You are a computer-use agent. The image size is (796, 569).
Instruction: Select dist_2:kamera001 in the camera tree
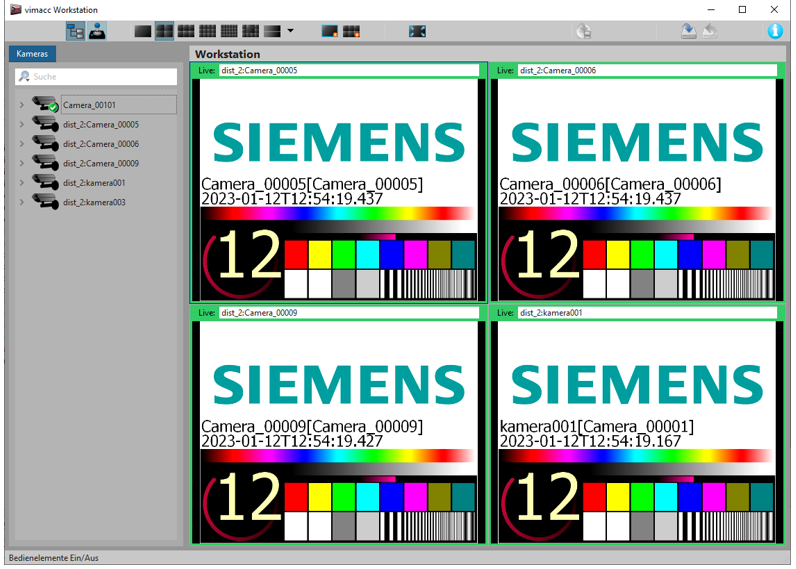point(94,183)
